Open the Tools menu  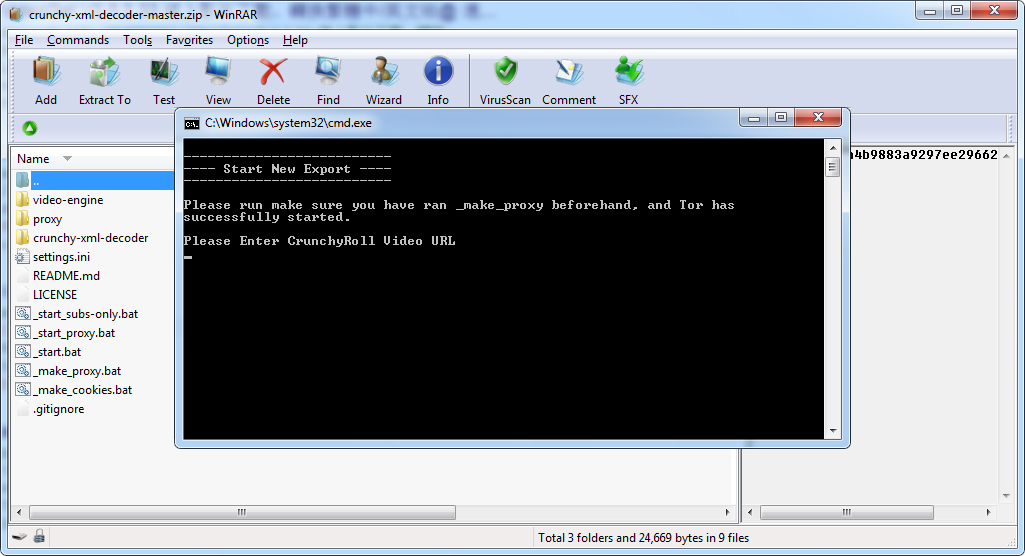point(137,40)
